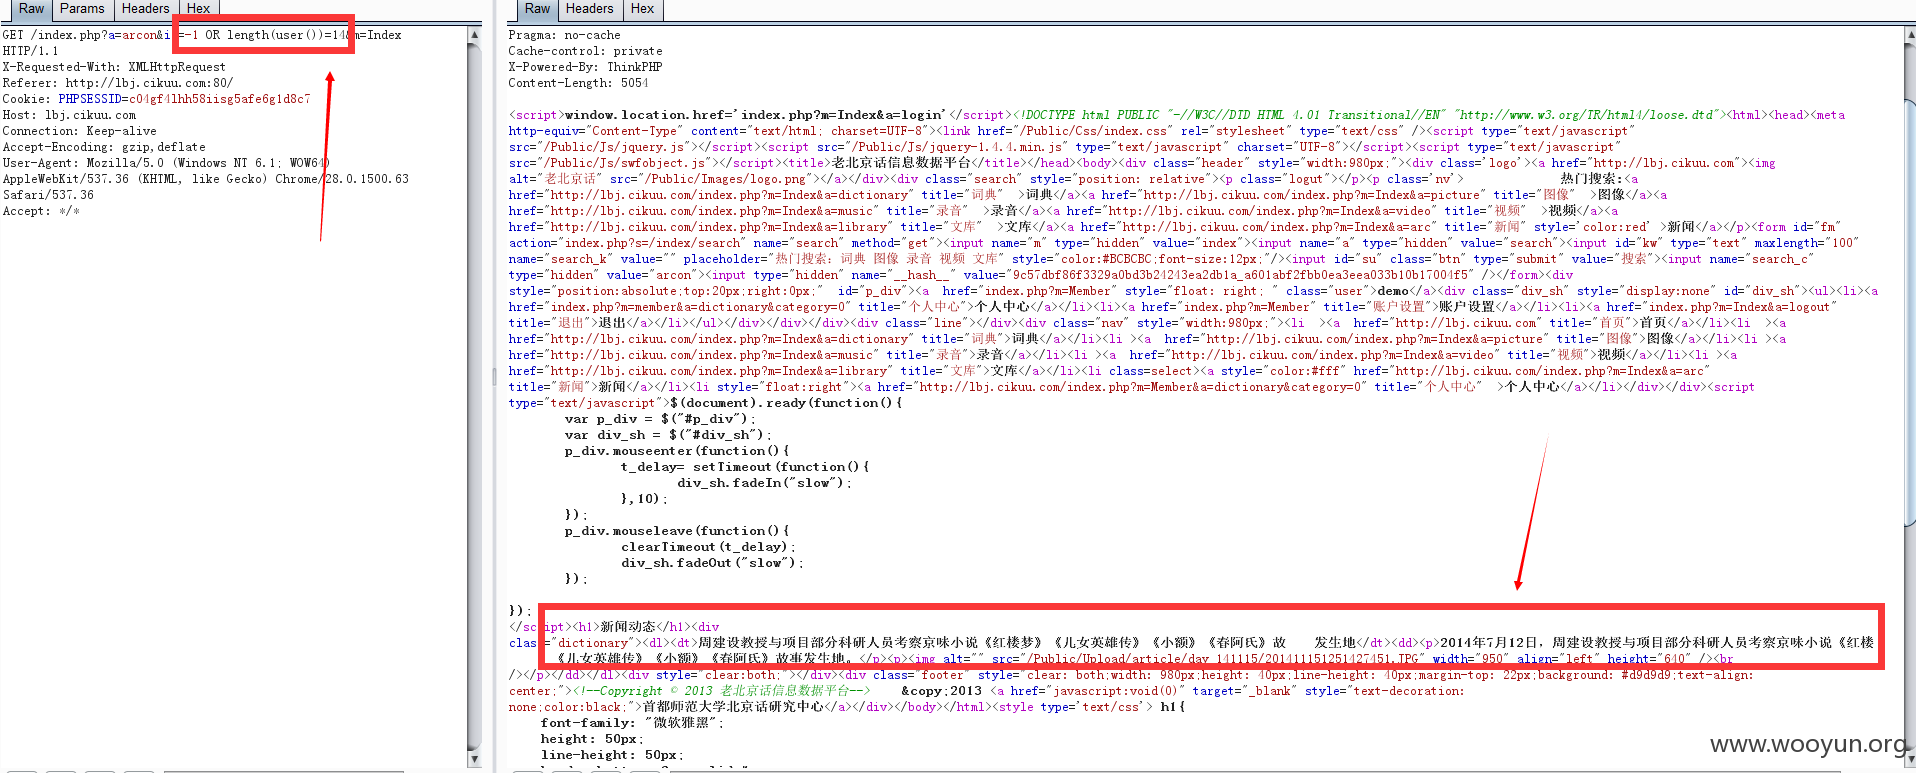Click the 'Safari/537.36' text in the request

click(x=48, y=195)
